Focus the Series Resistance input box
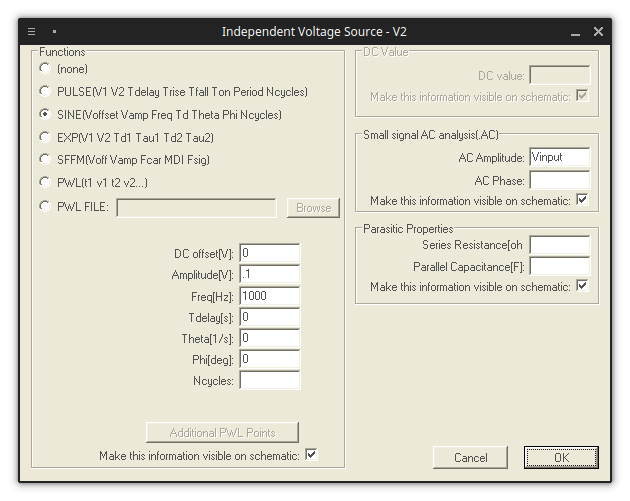The height and width of the screenshot is (501, 630). pos(560,245)
